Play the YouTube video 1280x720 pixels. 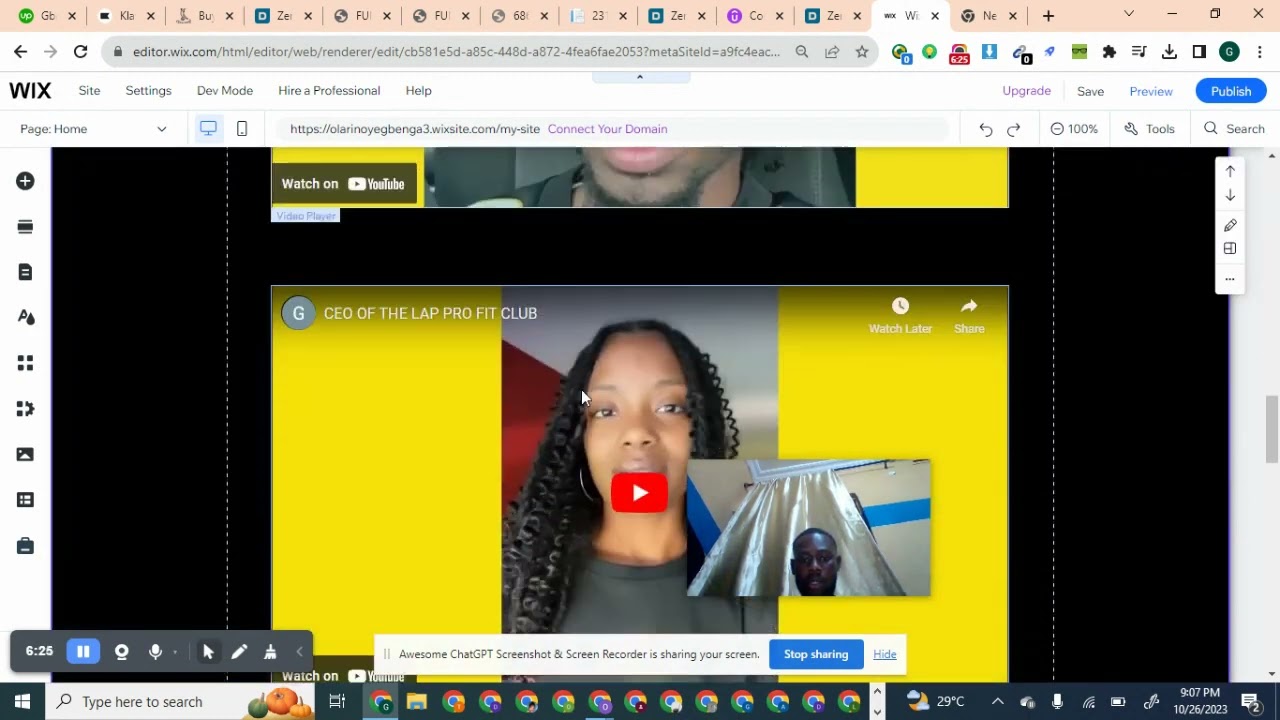pos(639,493)
